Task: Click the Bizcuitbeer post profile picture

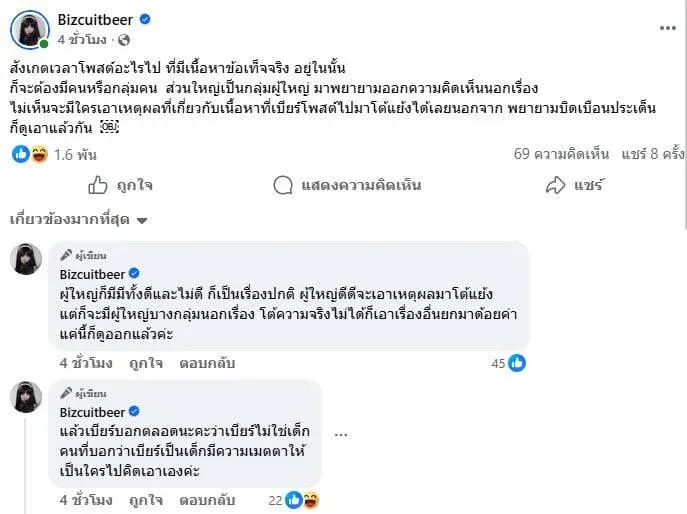Action: pyautogui.click(x=30, y=29)
